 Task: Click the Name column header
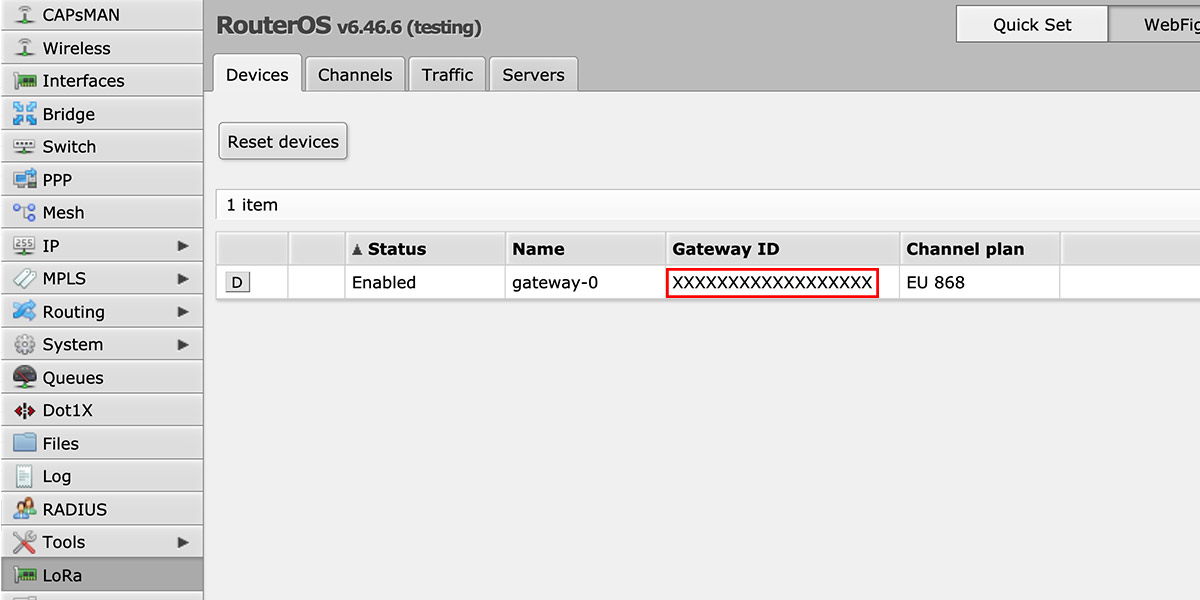tap(586, 250)
